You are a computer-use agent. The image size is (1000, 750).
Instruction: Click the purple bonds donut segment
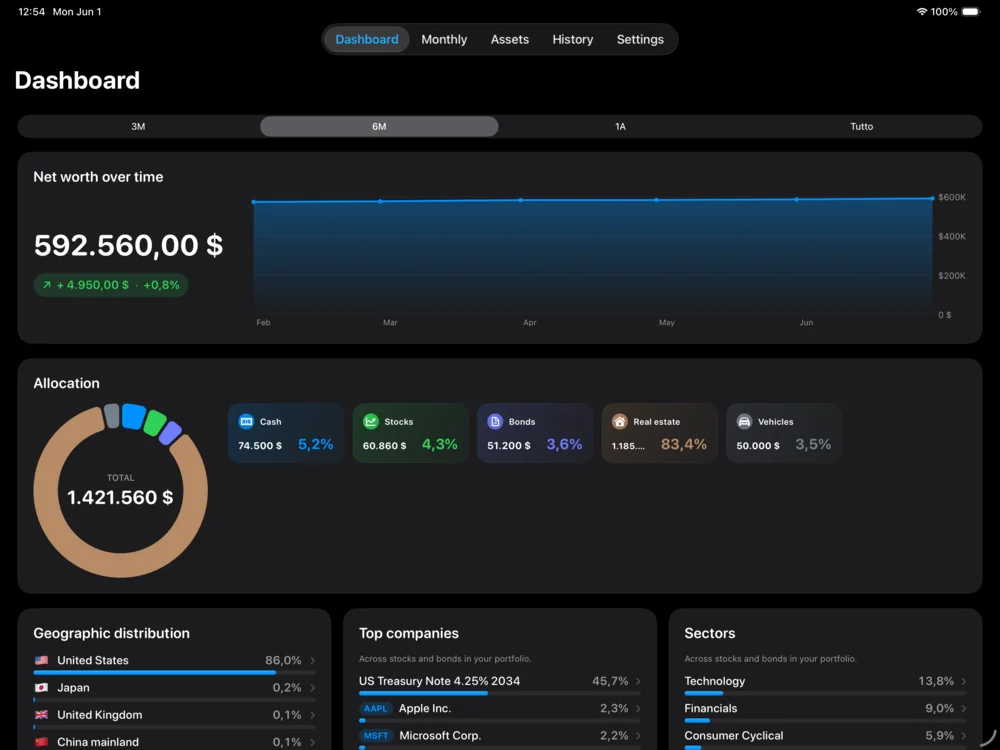(x=170, y=433)
